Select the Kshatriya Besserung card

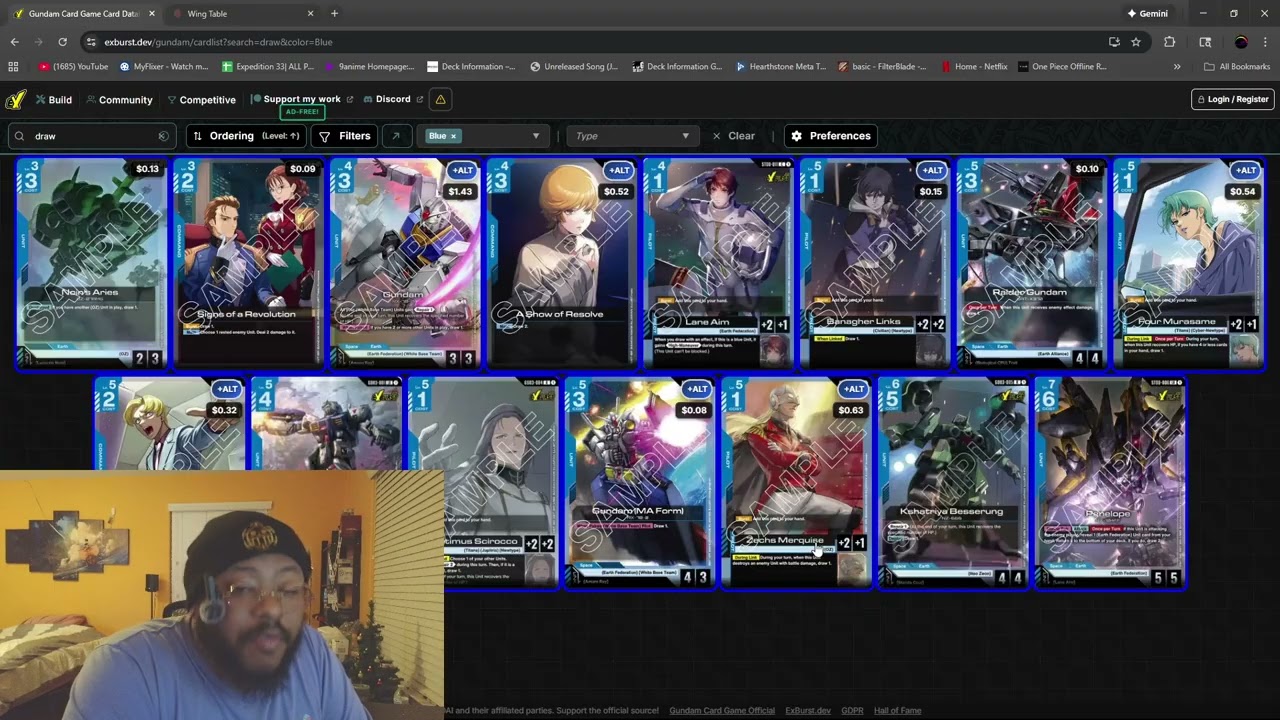952,483
